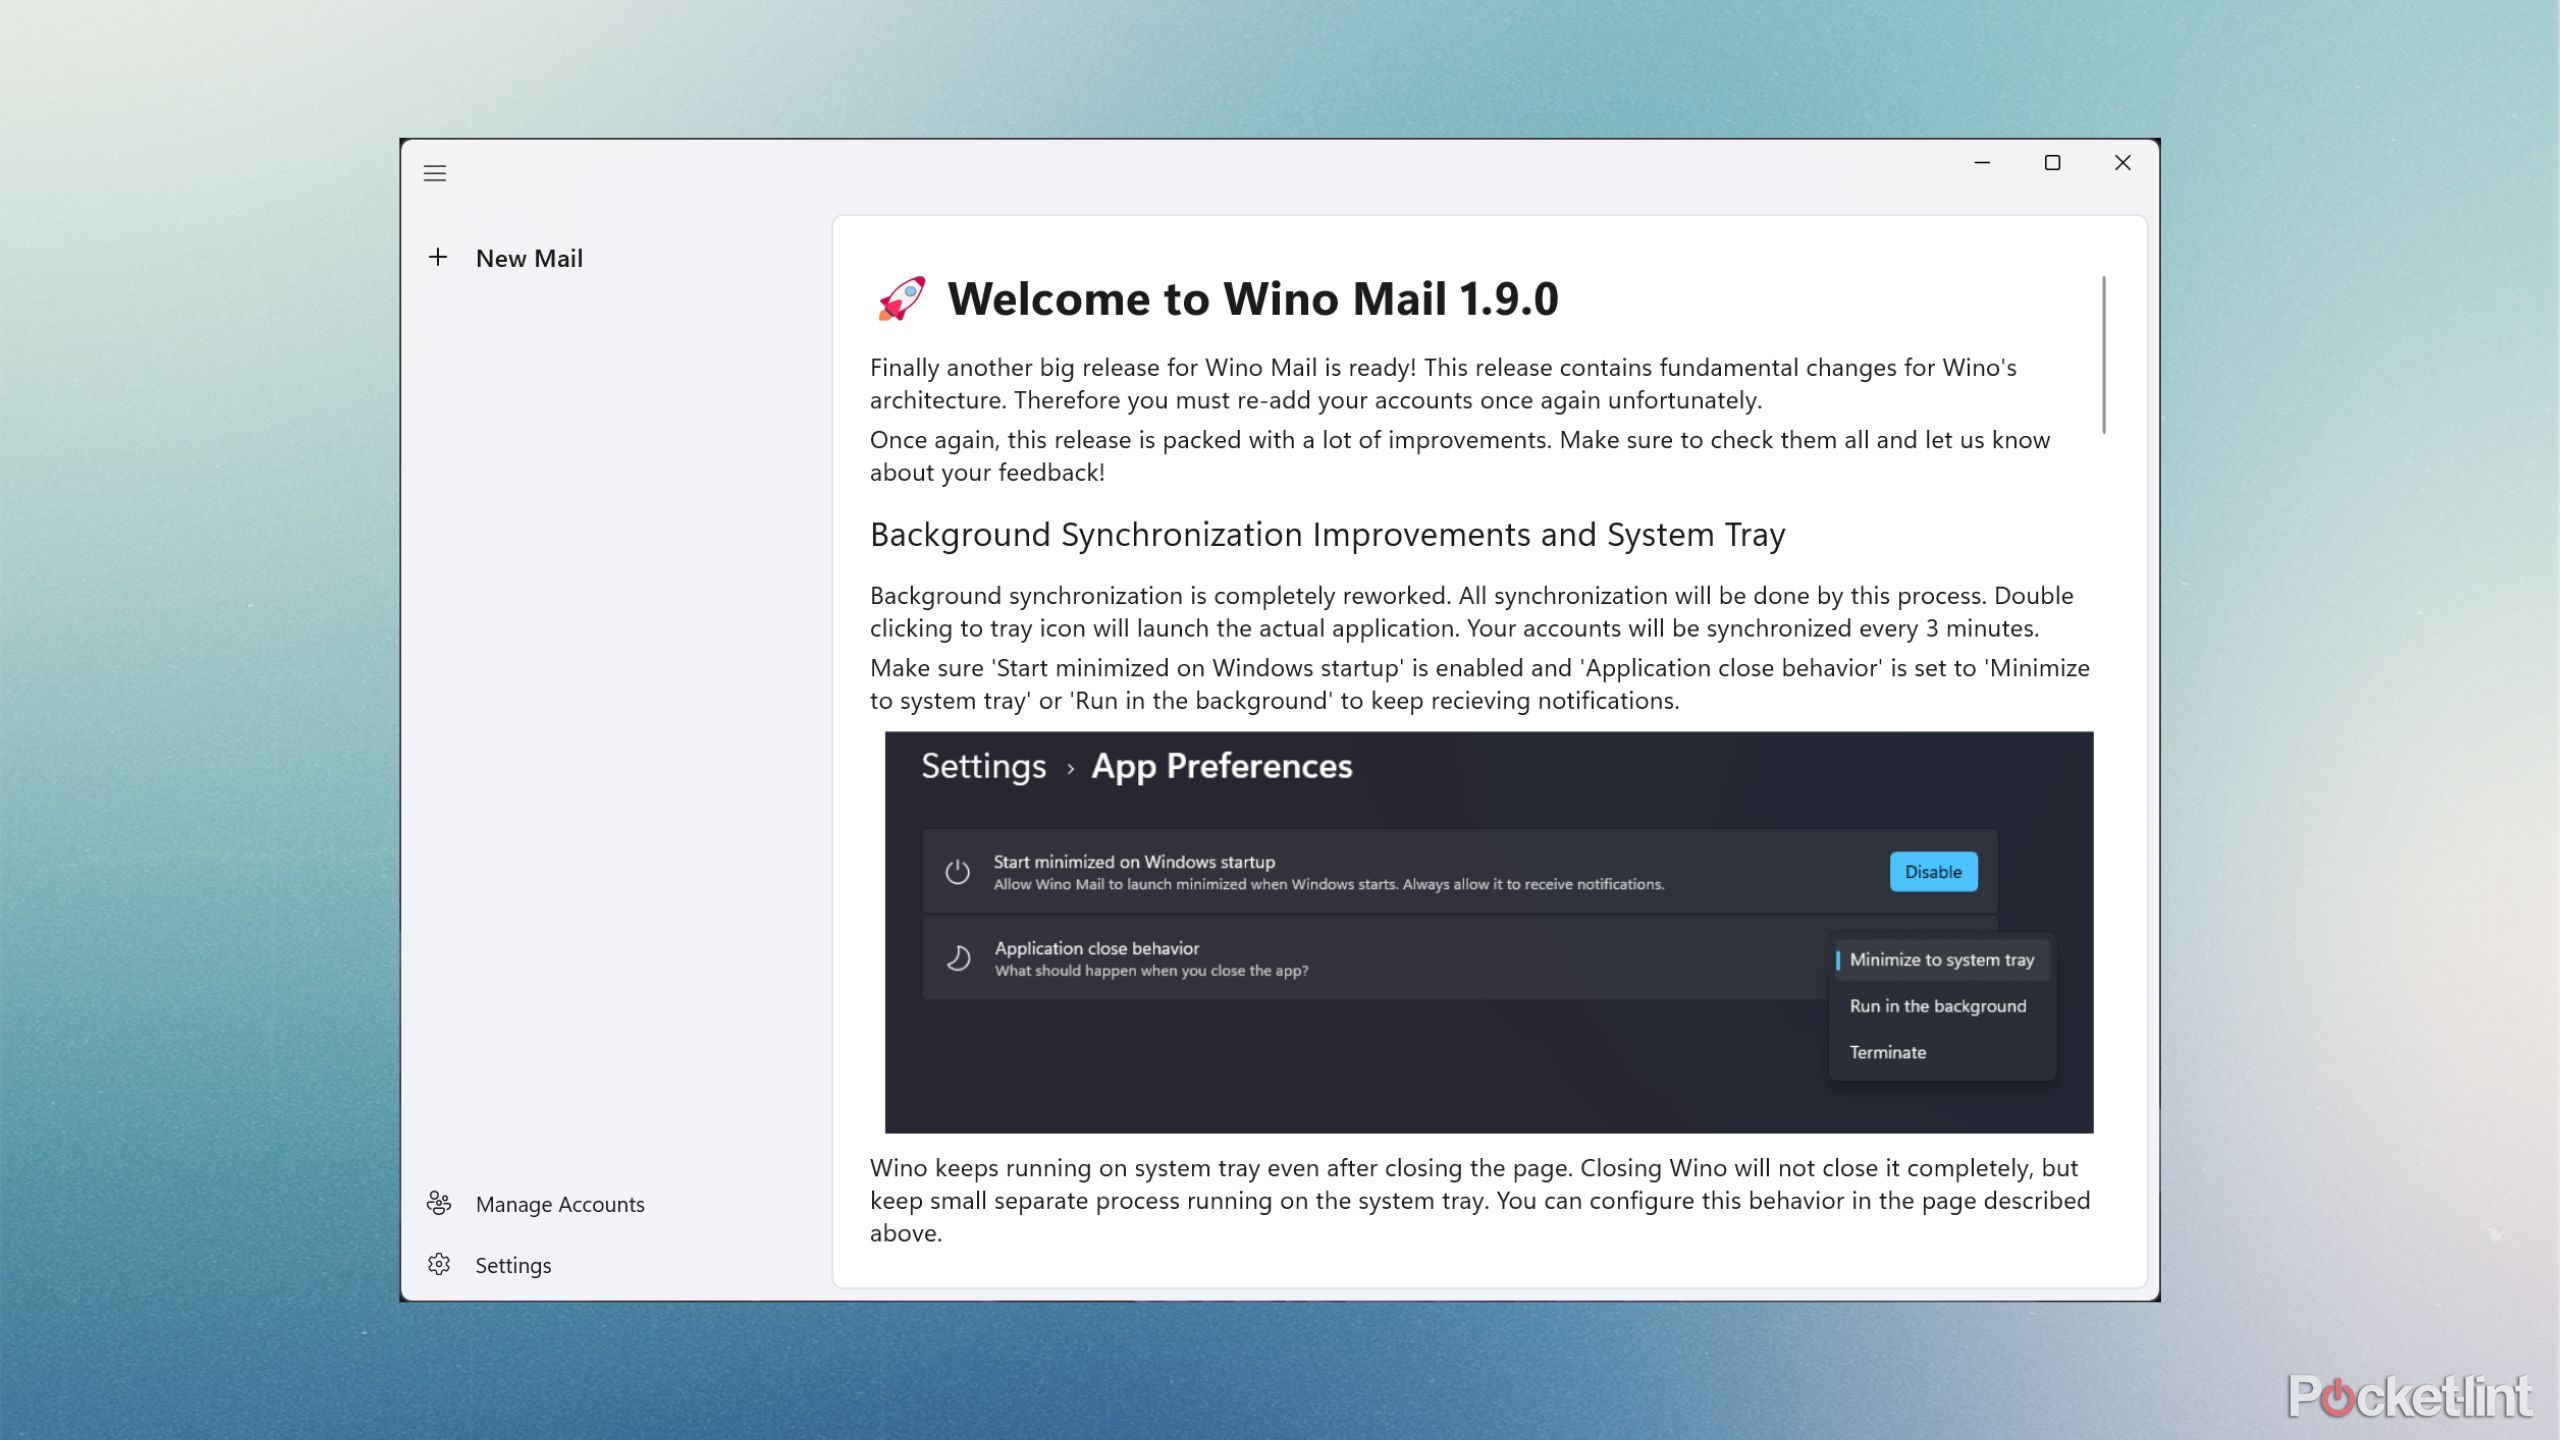
Task: Click the Manage Accounts people icon
Action: point(439,1203)
